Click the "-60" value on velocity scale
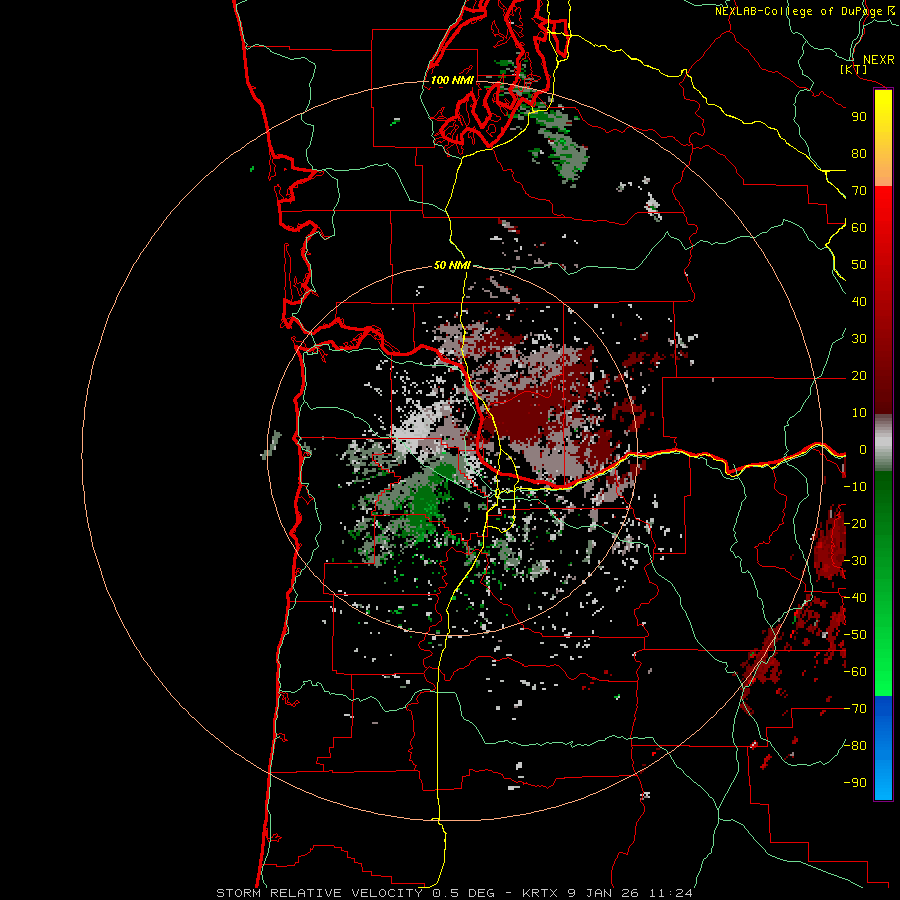Screen dimensions: 900x900 (855, 672)
